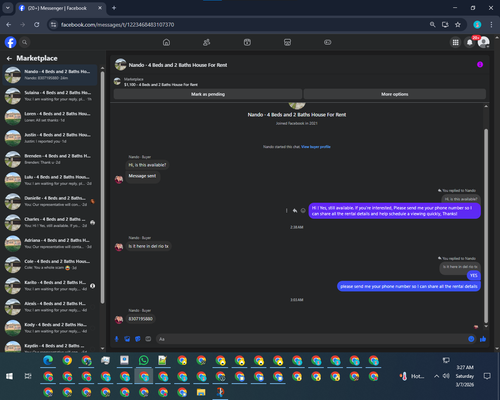The width and height of the screenshot is (500, 400).
Task: Open Lulu conversation in chat list
Action: click(x=50, y=180)
